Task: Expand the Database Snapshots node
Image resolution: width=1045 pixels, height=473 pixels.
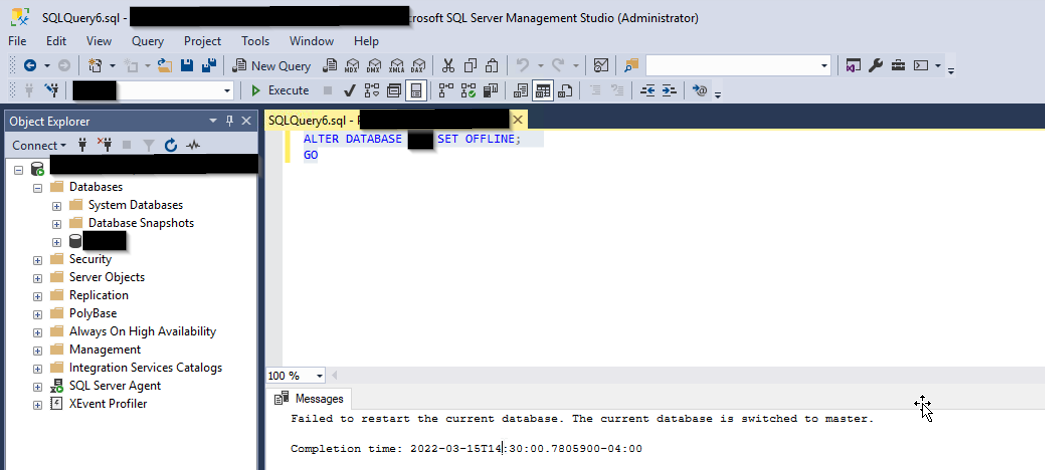Action: [x=57, y=224]
